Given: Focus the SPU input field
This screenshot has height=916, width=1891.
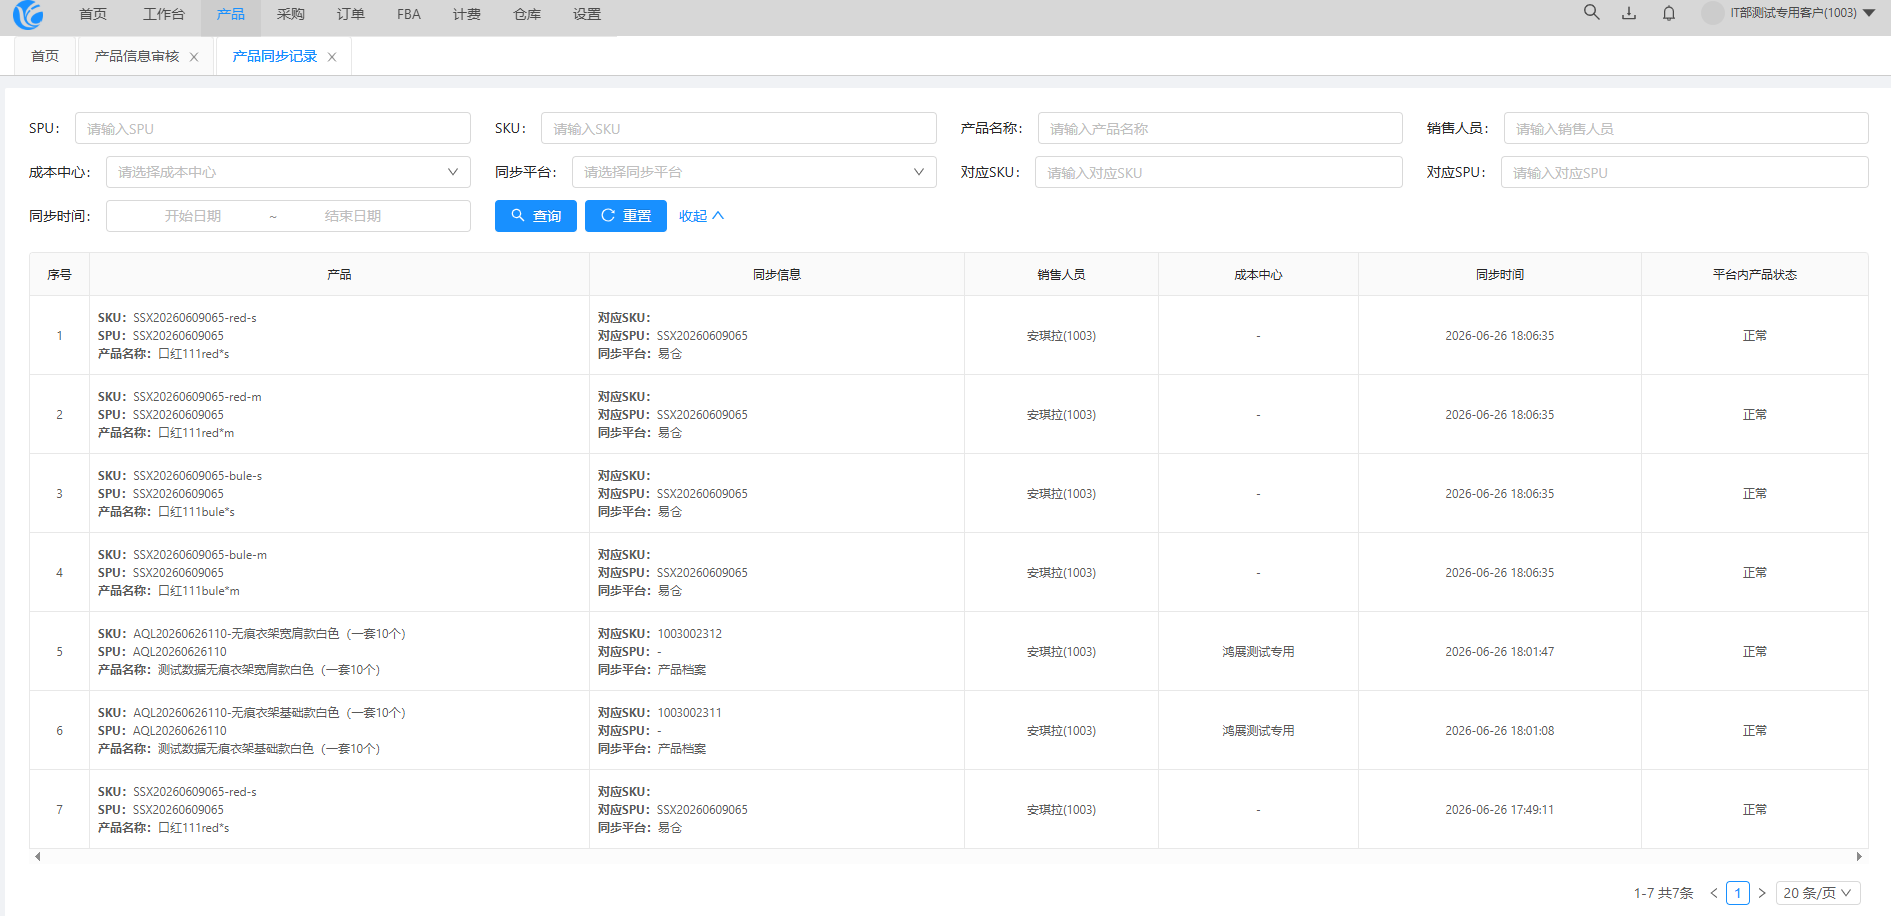Looking at the screenshot, I should click(273, 128).
